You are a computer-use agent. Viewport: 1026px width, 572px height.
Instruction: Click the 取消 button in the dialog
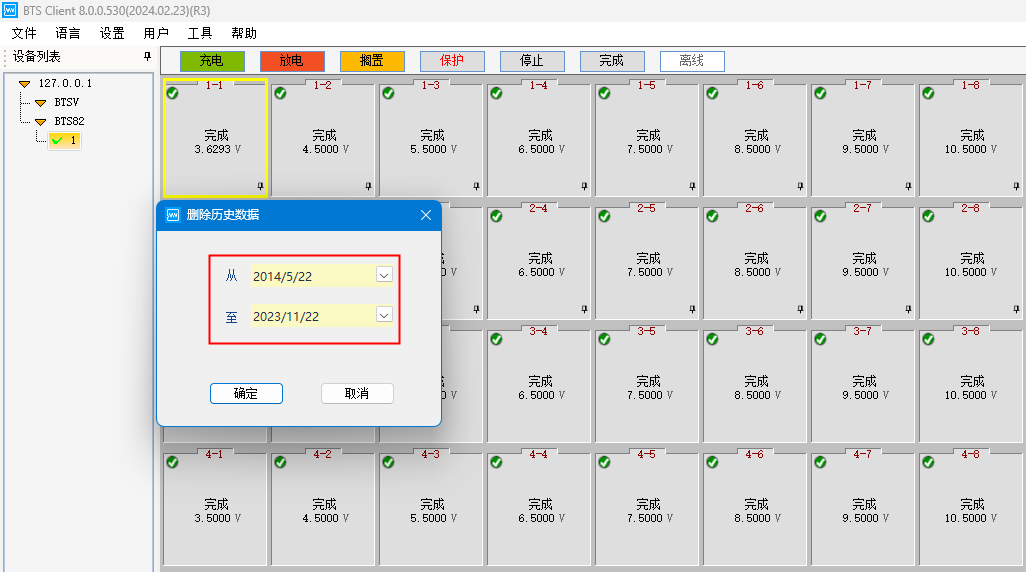[357, 393]
